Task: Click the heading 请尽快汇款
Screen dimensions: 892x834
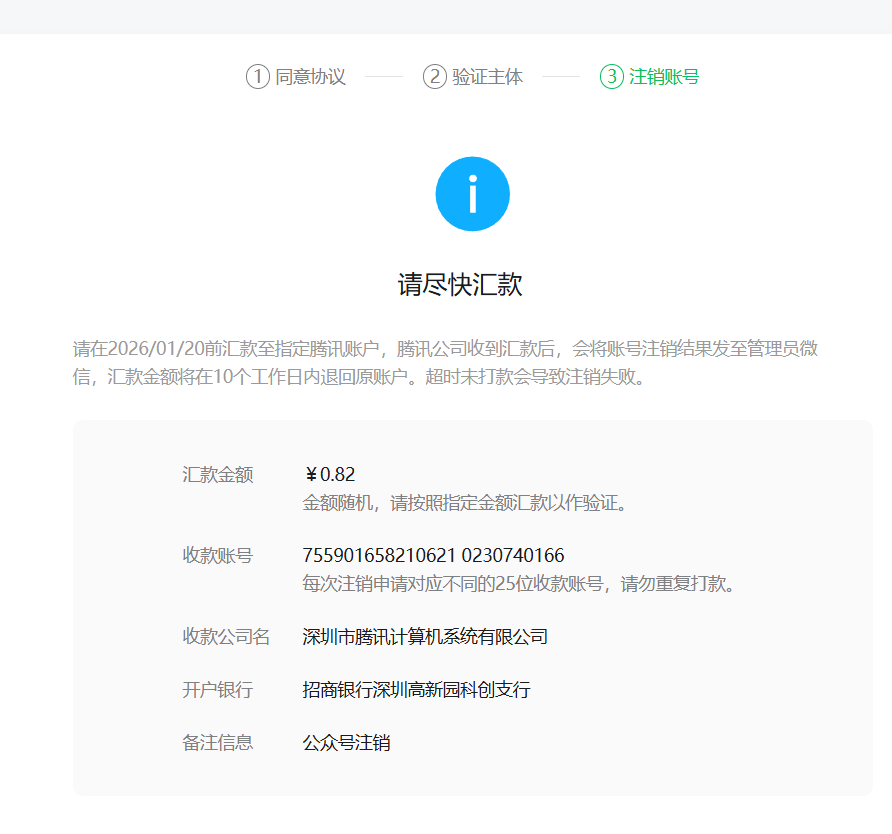Action: 460,284
